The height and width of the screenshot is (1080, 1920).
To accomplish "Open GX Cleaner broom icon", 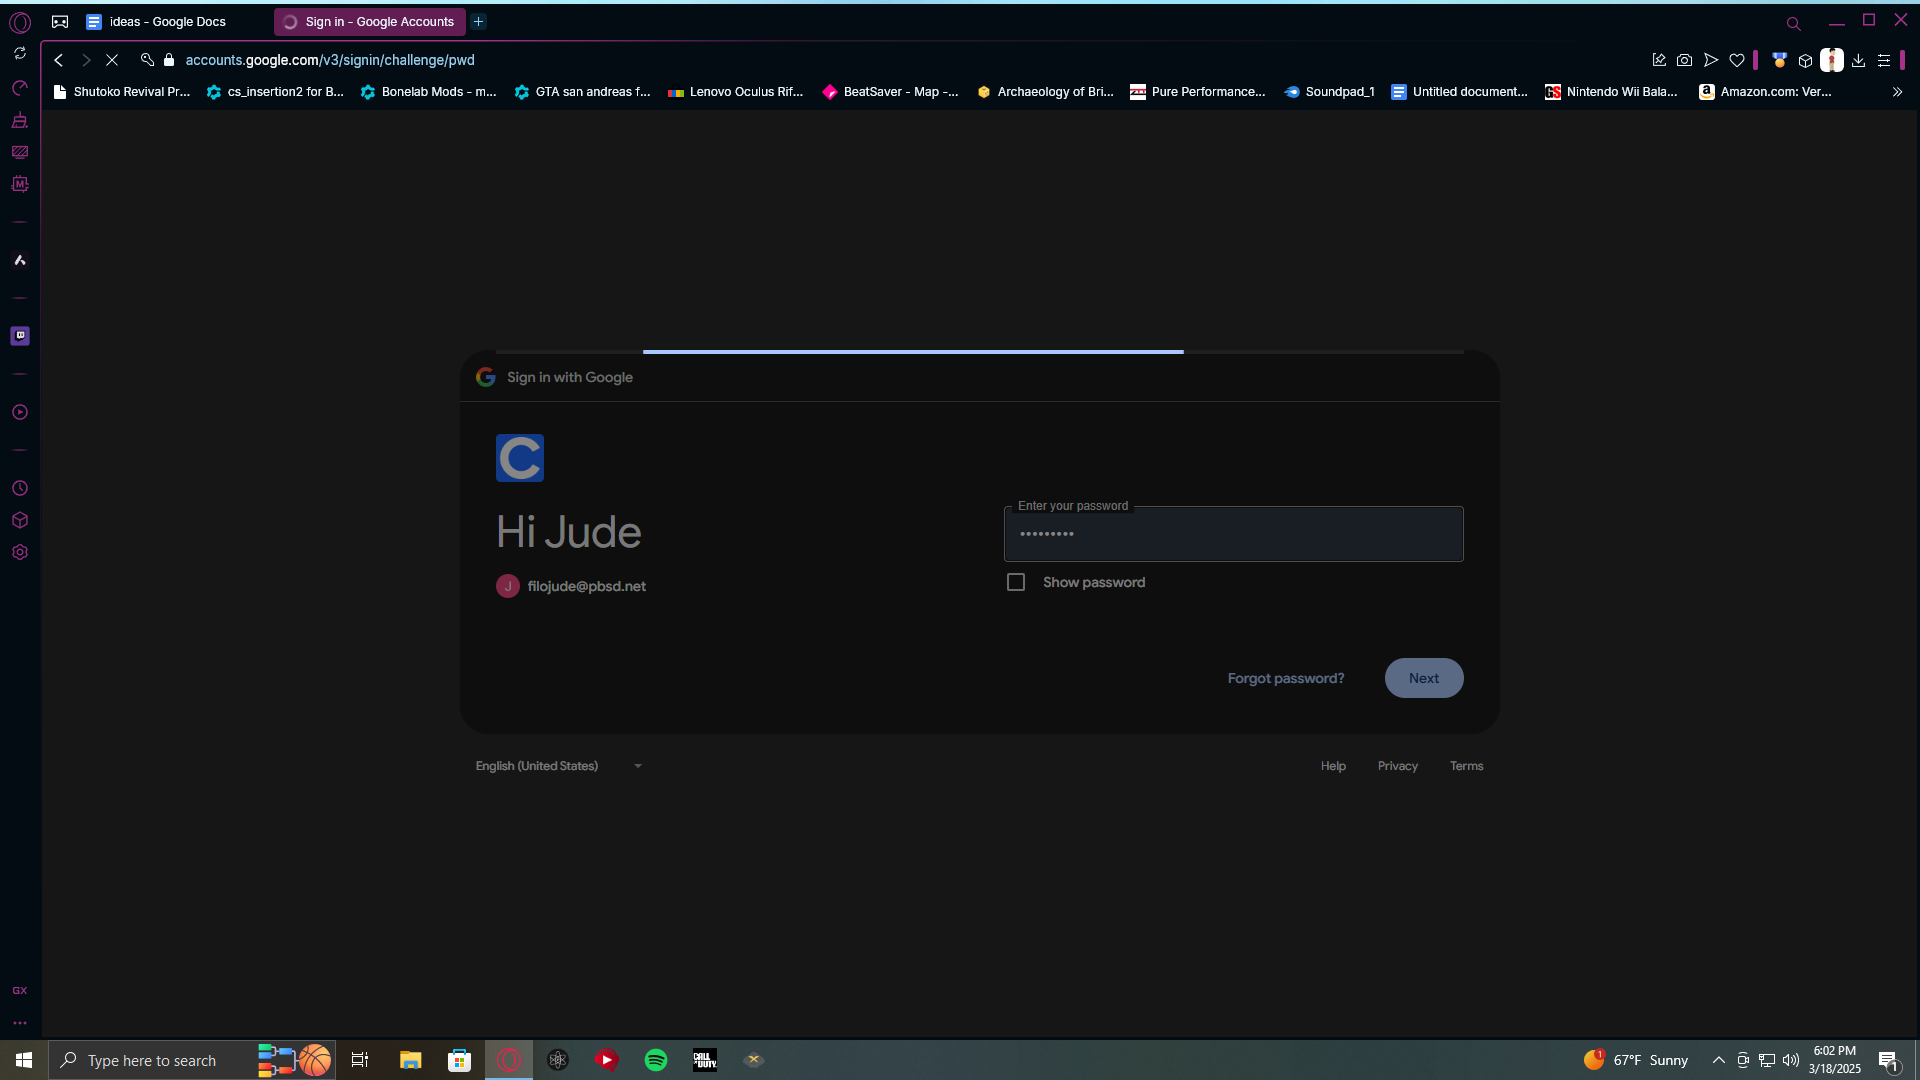I will coord(20,121).
